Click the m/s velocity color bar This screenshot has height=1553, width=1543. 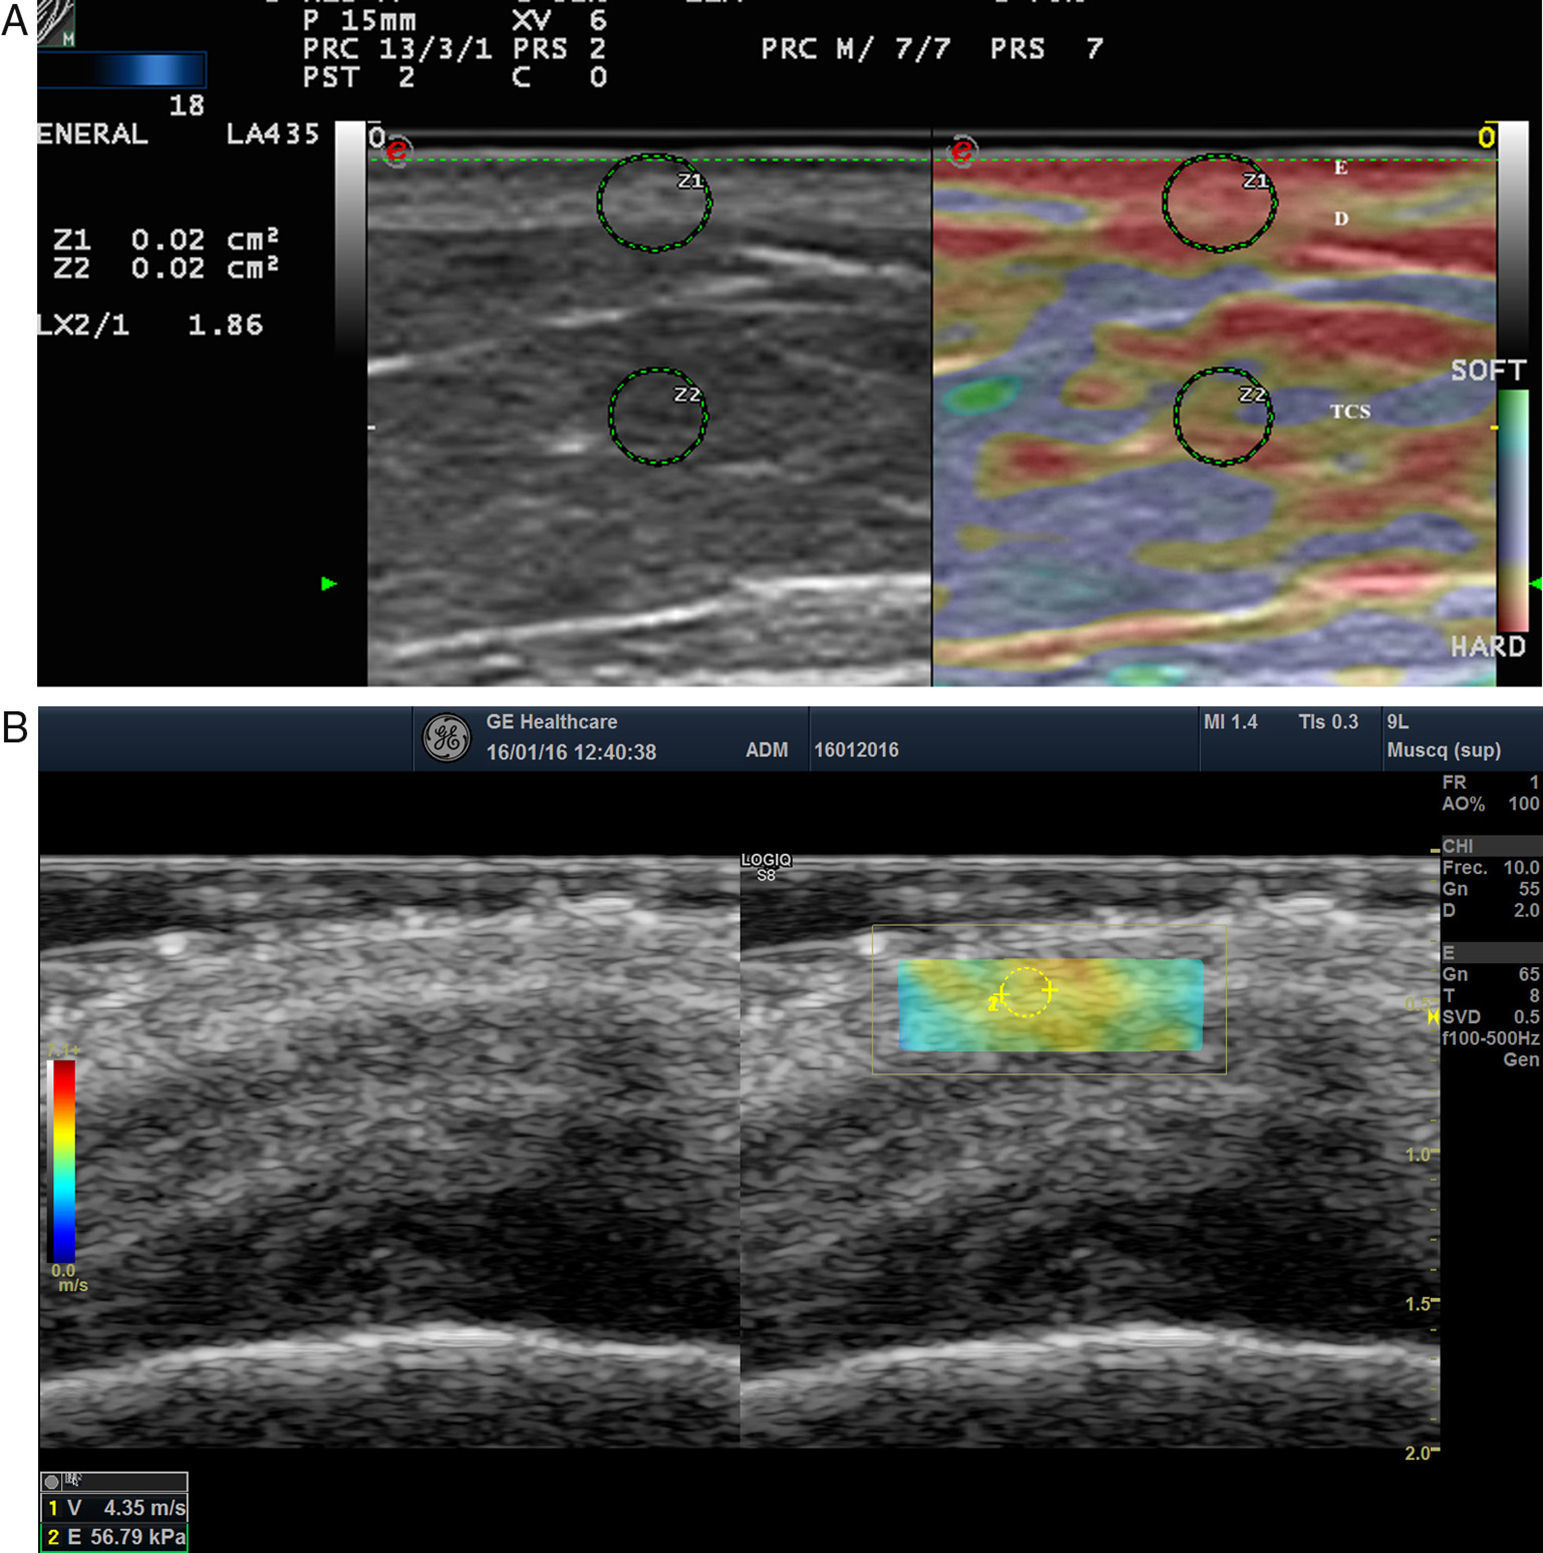[62, 1160]
